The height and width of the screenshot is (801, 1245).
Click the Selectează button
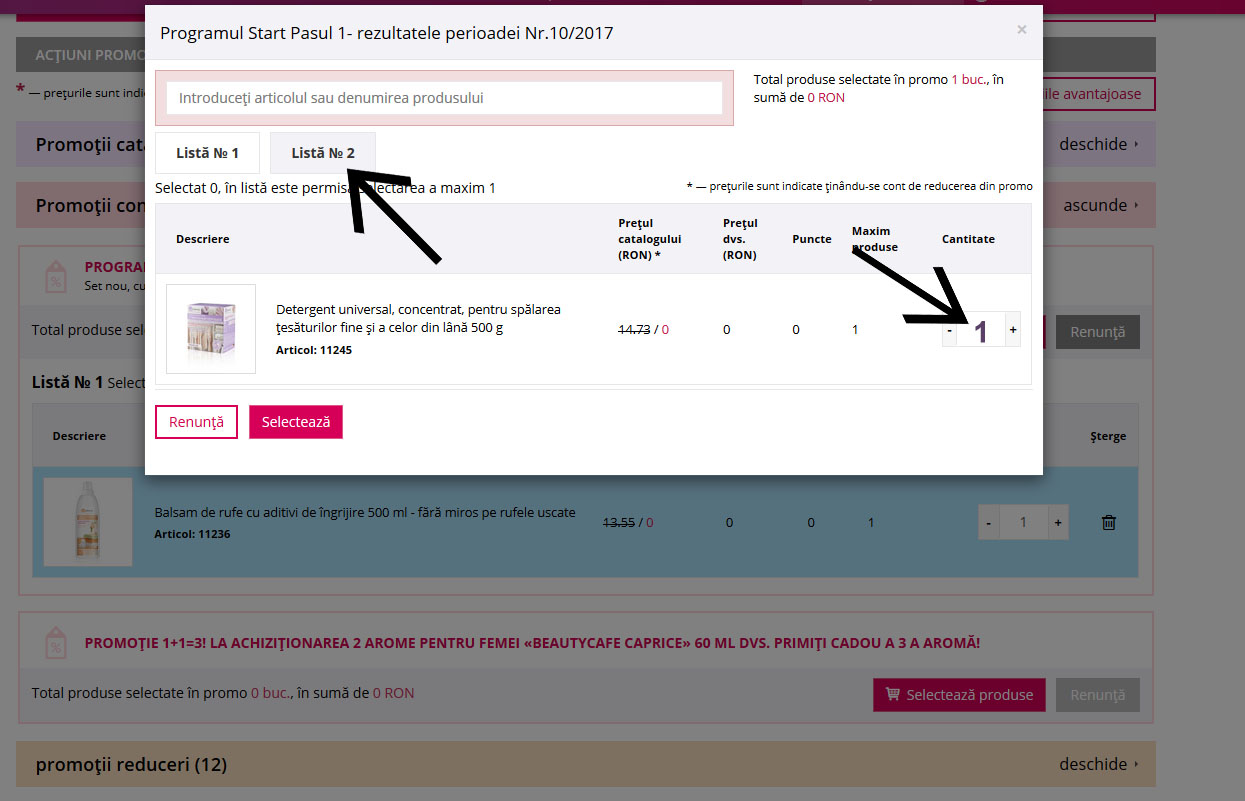[296, 422]
